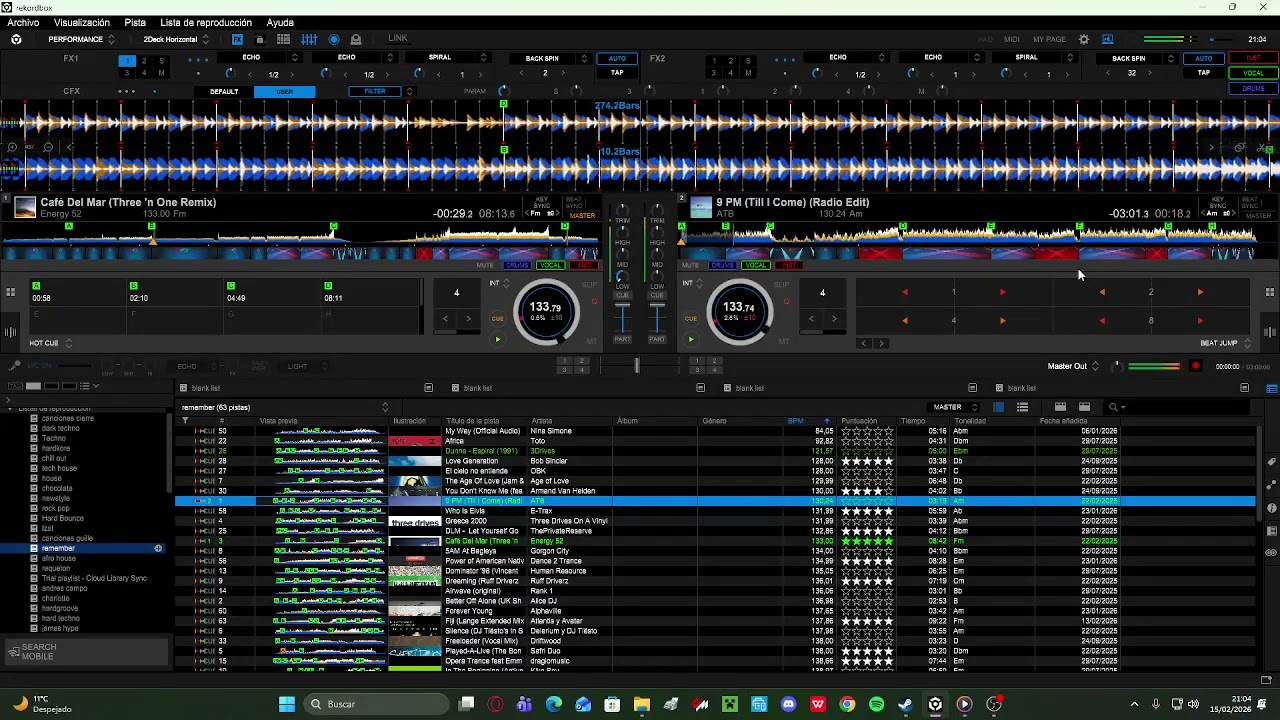Image resolution: width=1280 pixels, height=720 pixels.
Task: Open the Pista menu
Action: 135,22
